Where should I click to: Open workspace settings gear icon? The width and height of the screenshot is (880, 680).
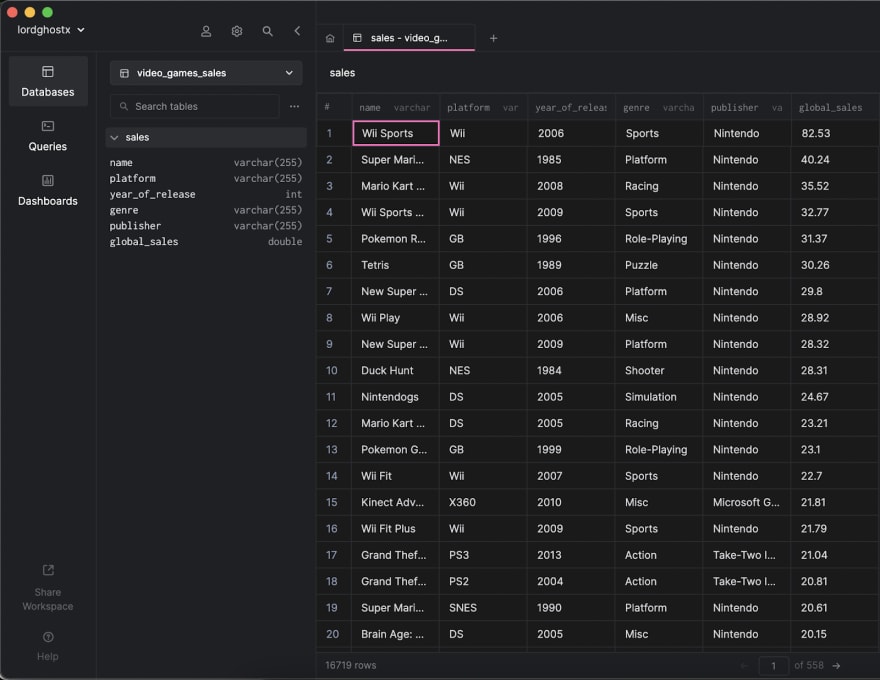tap(237, 31)
